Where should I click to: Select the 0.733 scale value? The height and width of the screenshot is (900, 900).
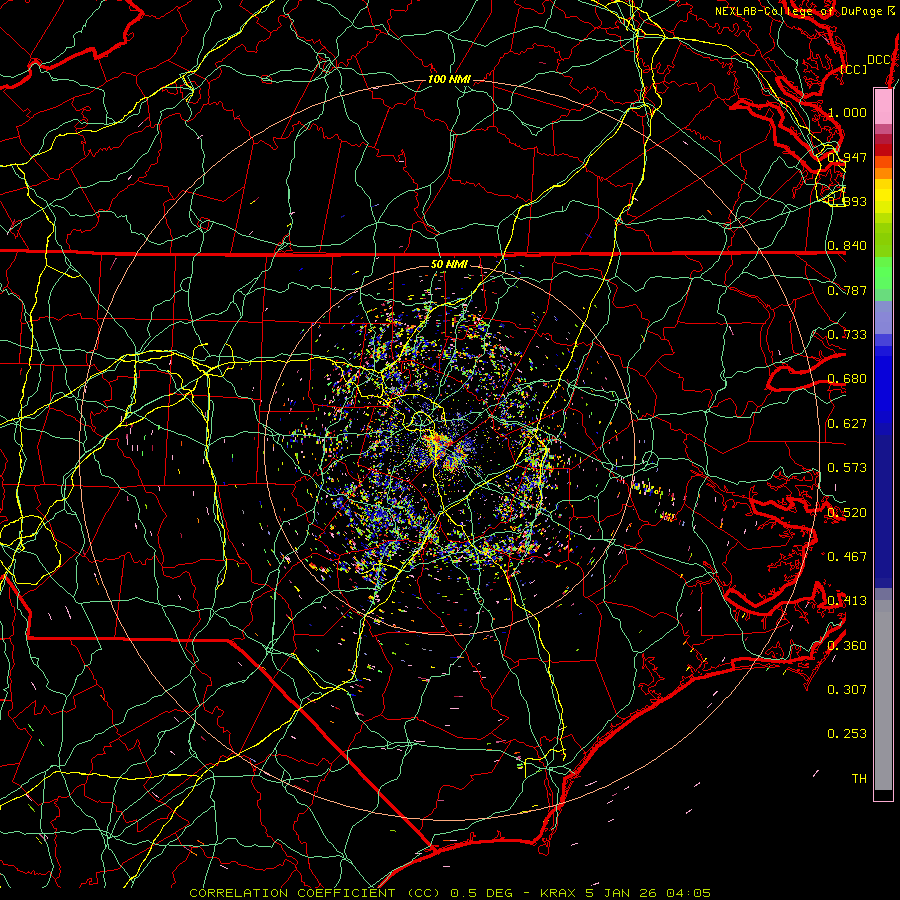pyautogui.click(x=847, y=335)
